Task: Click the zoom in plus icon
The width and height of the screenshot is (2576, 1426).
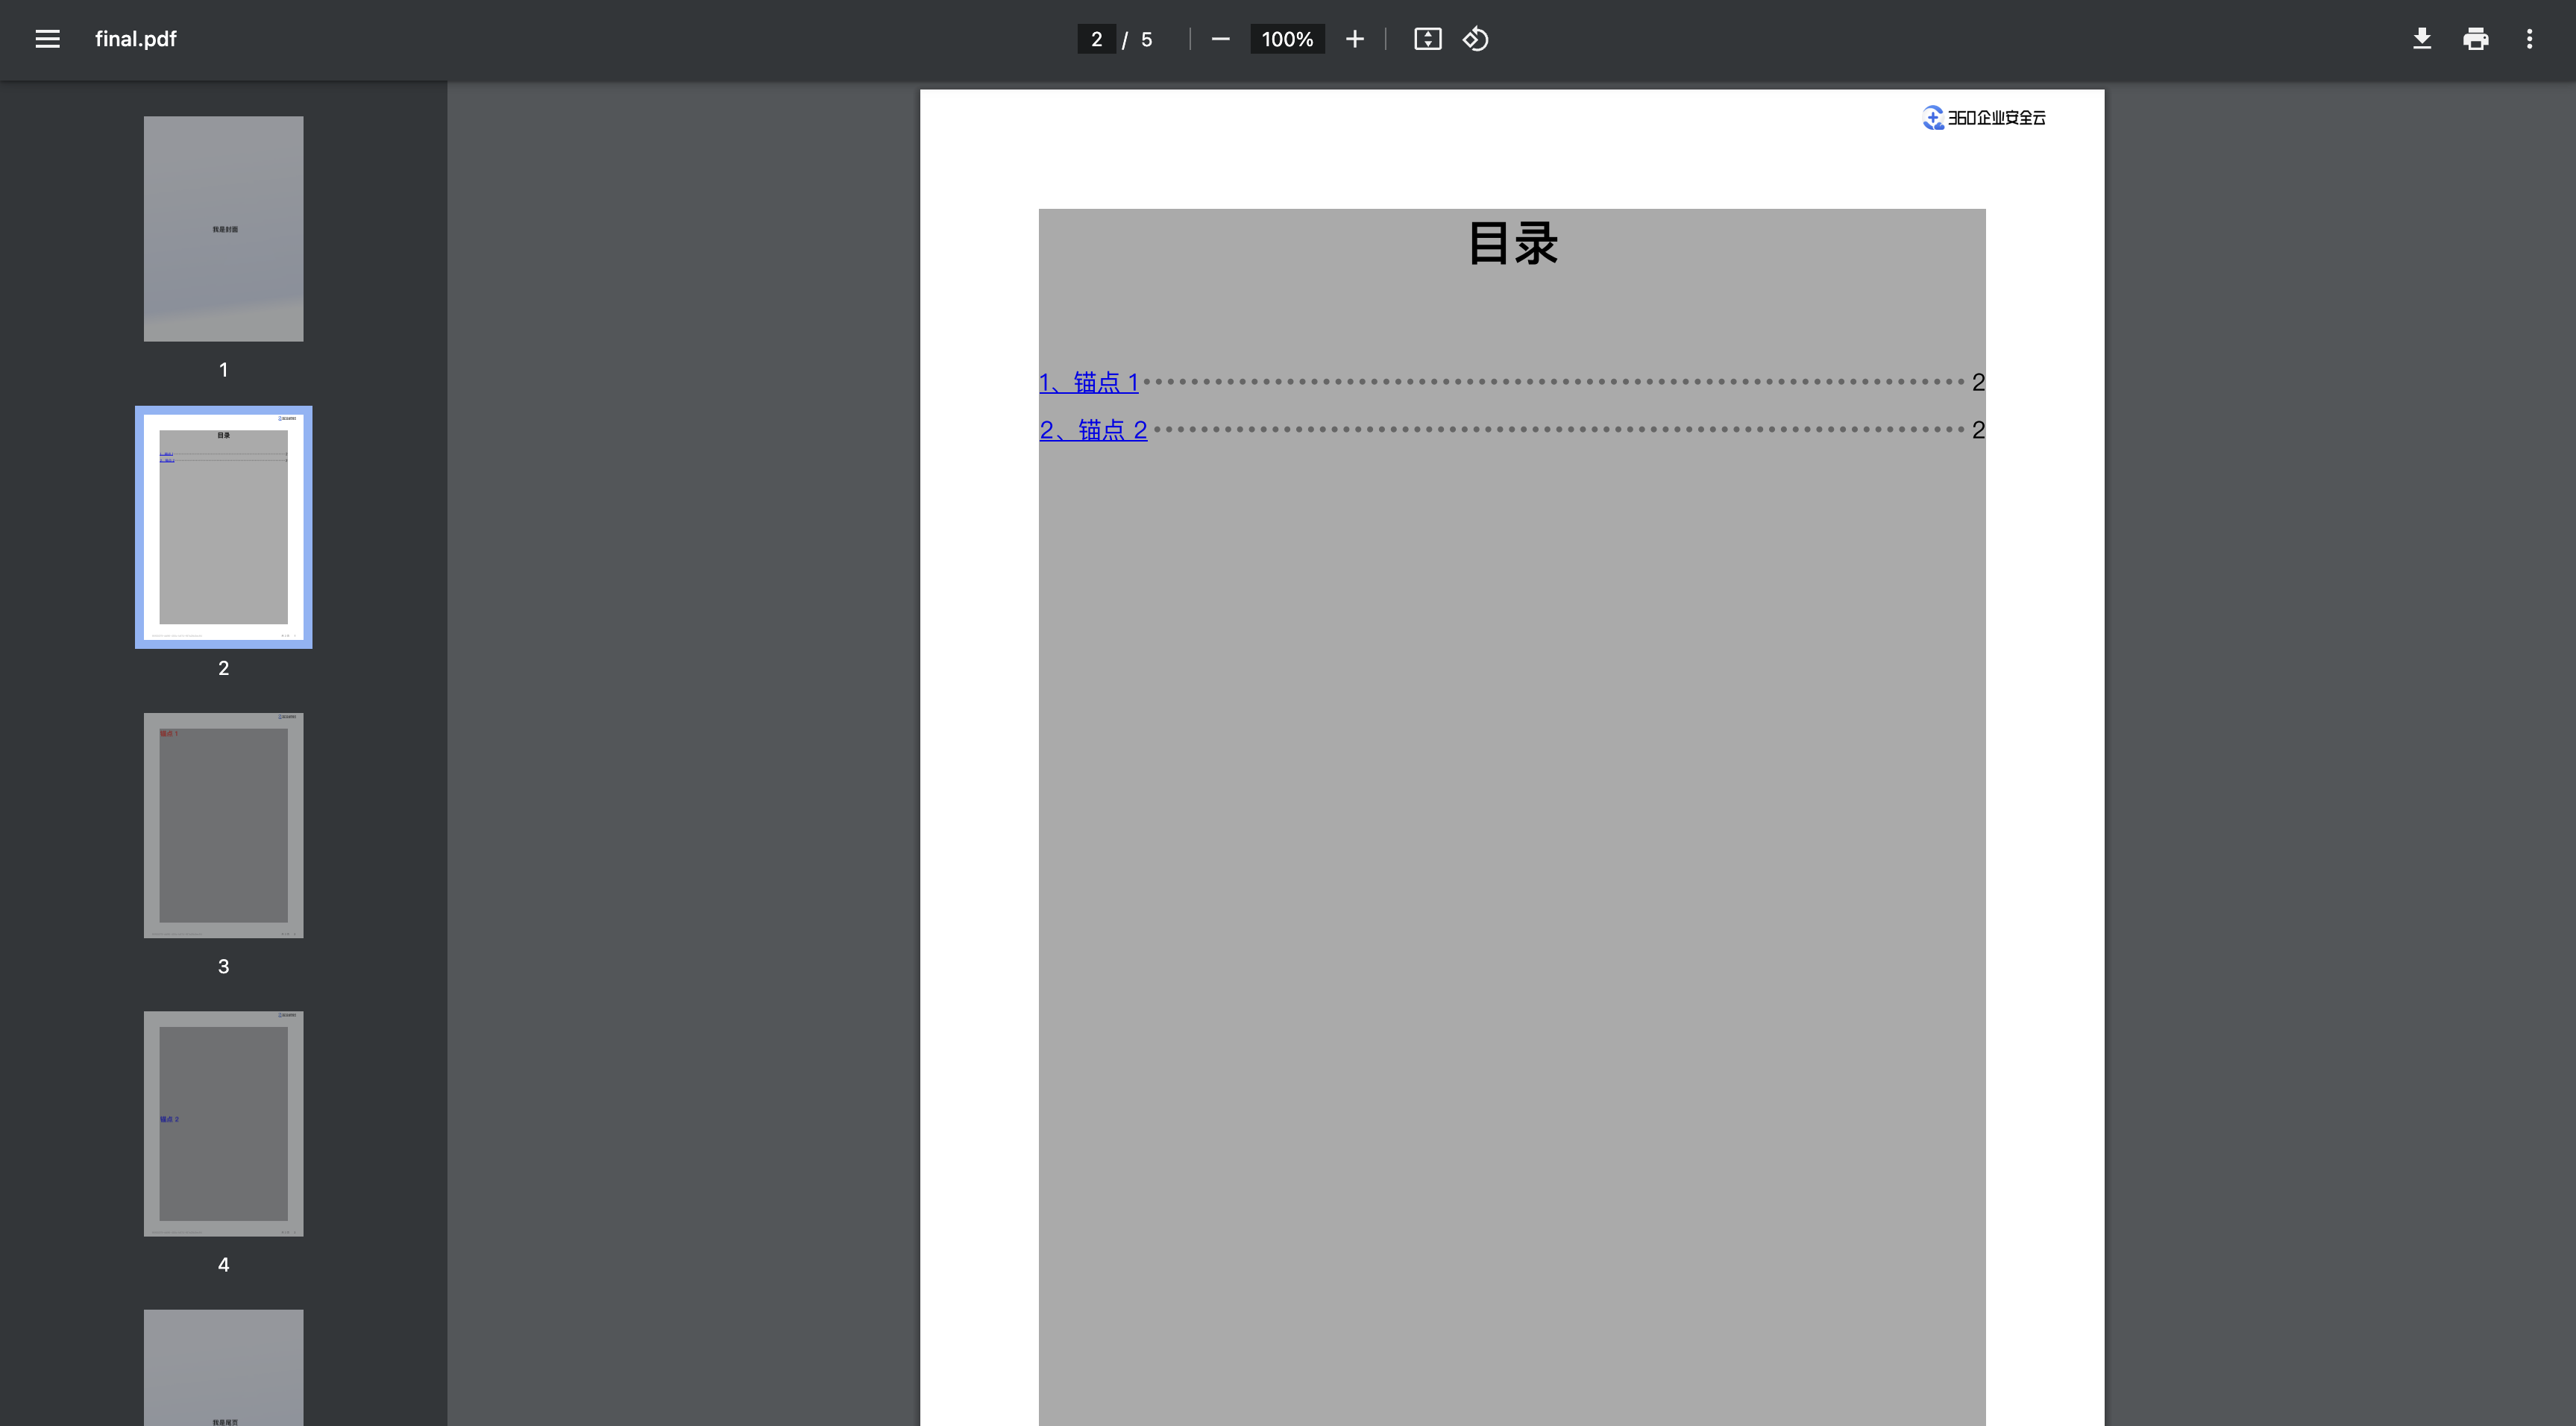Action: pyautogui.click(x=1354, y=39)
